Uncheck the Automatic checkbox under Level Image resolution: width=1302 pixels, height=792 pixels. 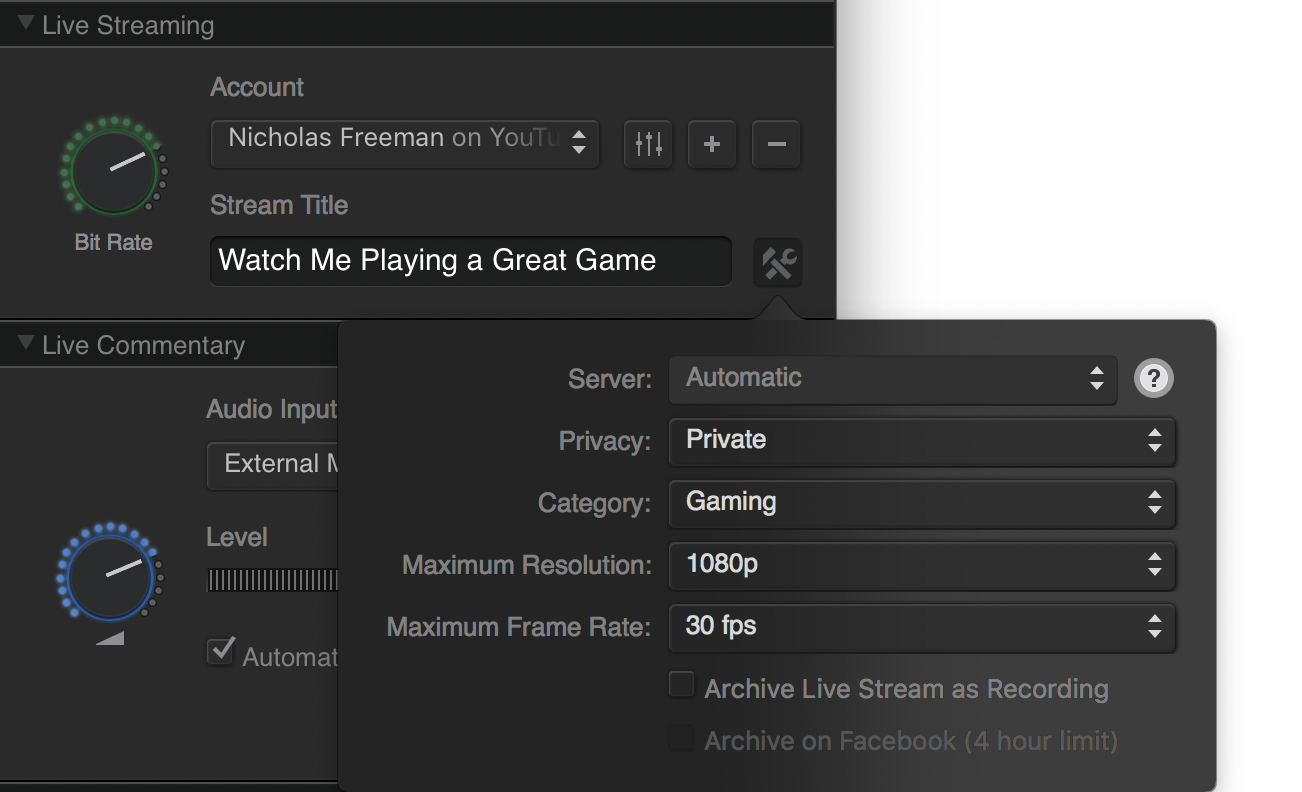220,652
